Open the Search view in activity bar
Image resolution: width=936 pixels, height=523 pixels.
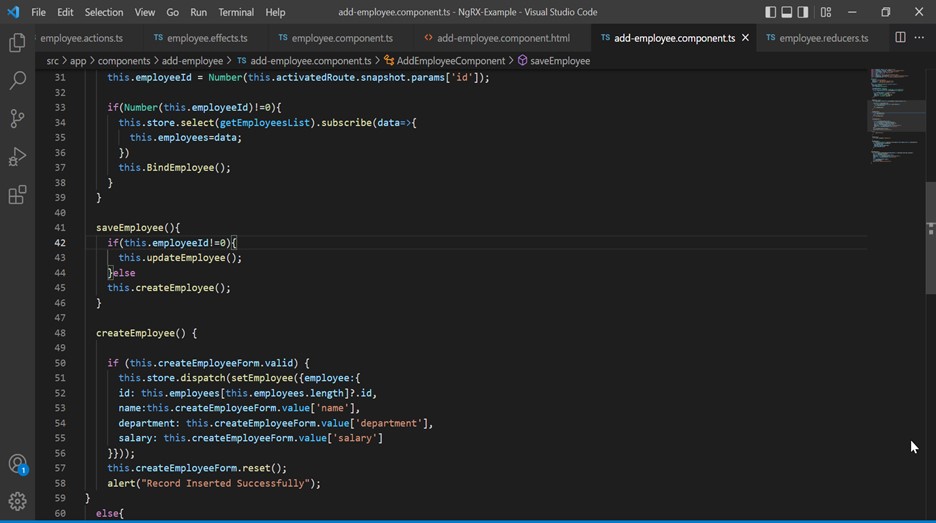tap(17, 80)
